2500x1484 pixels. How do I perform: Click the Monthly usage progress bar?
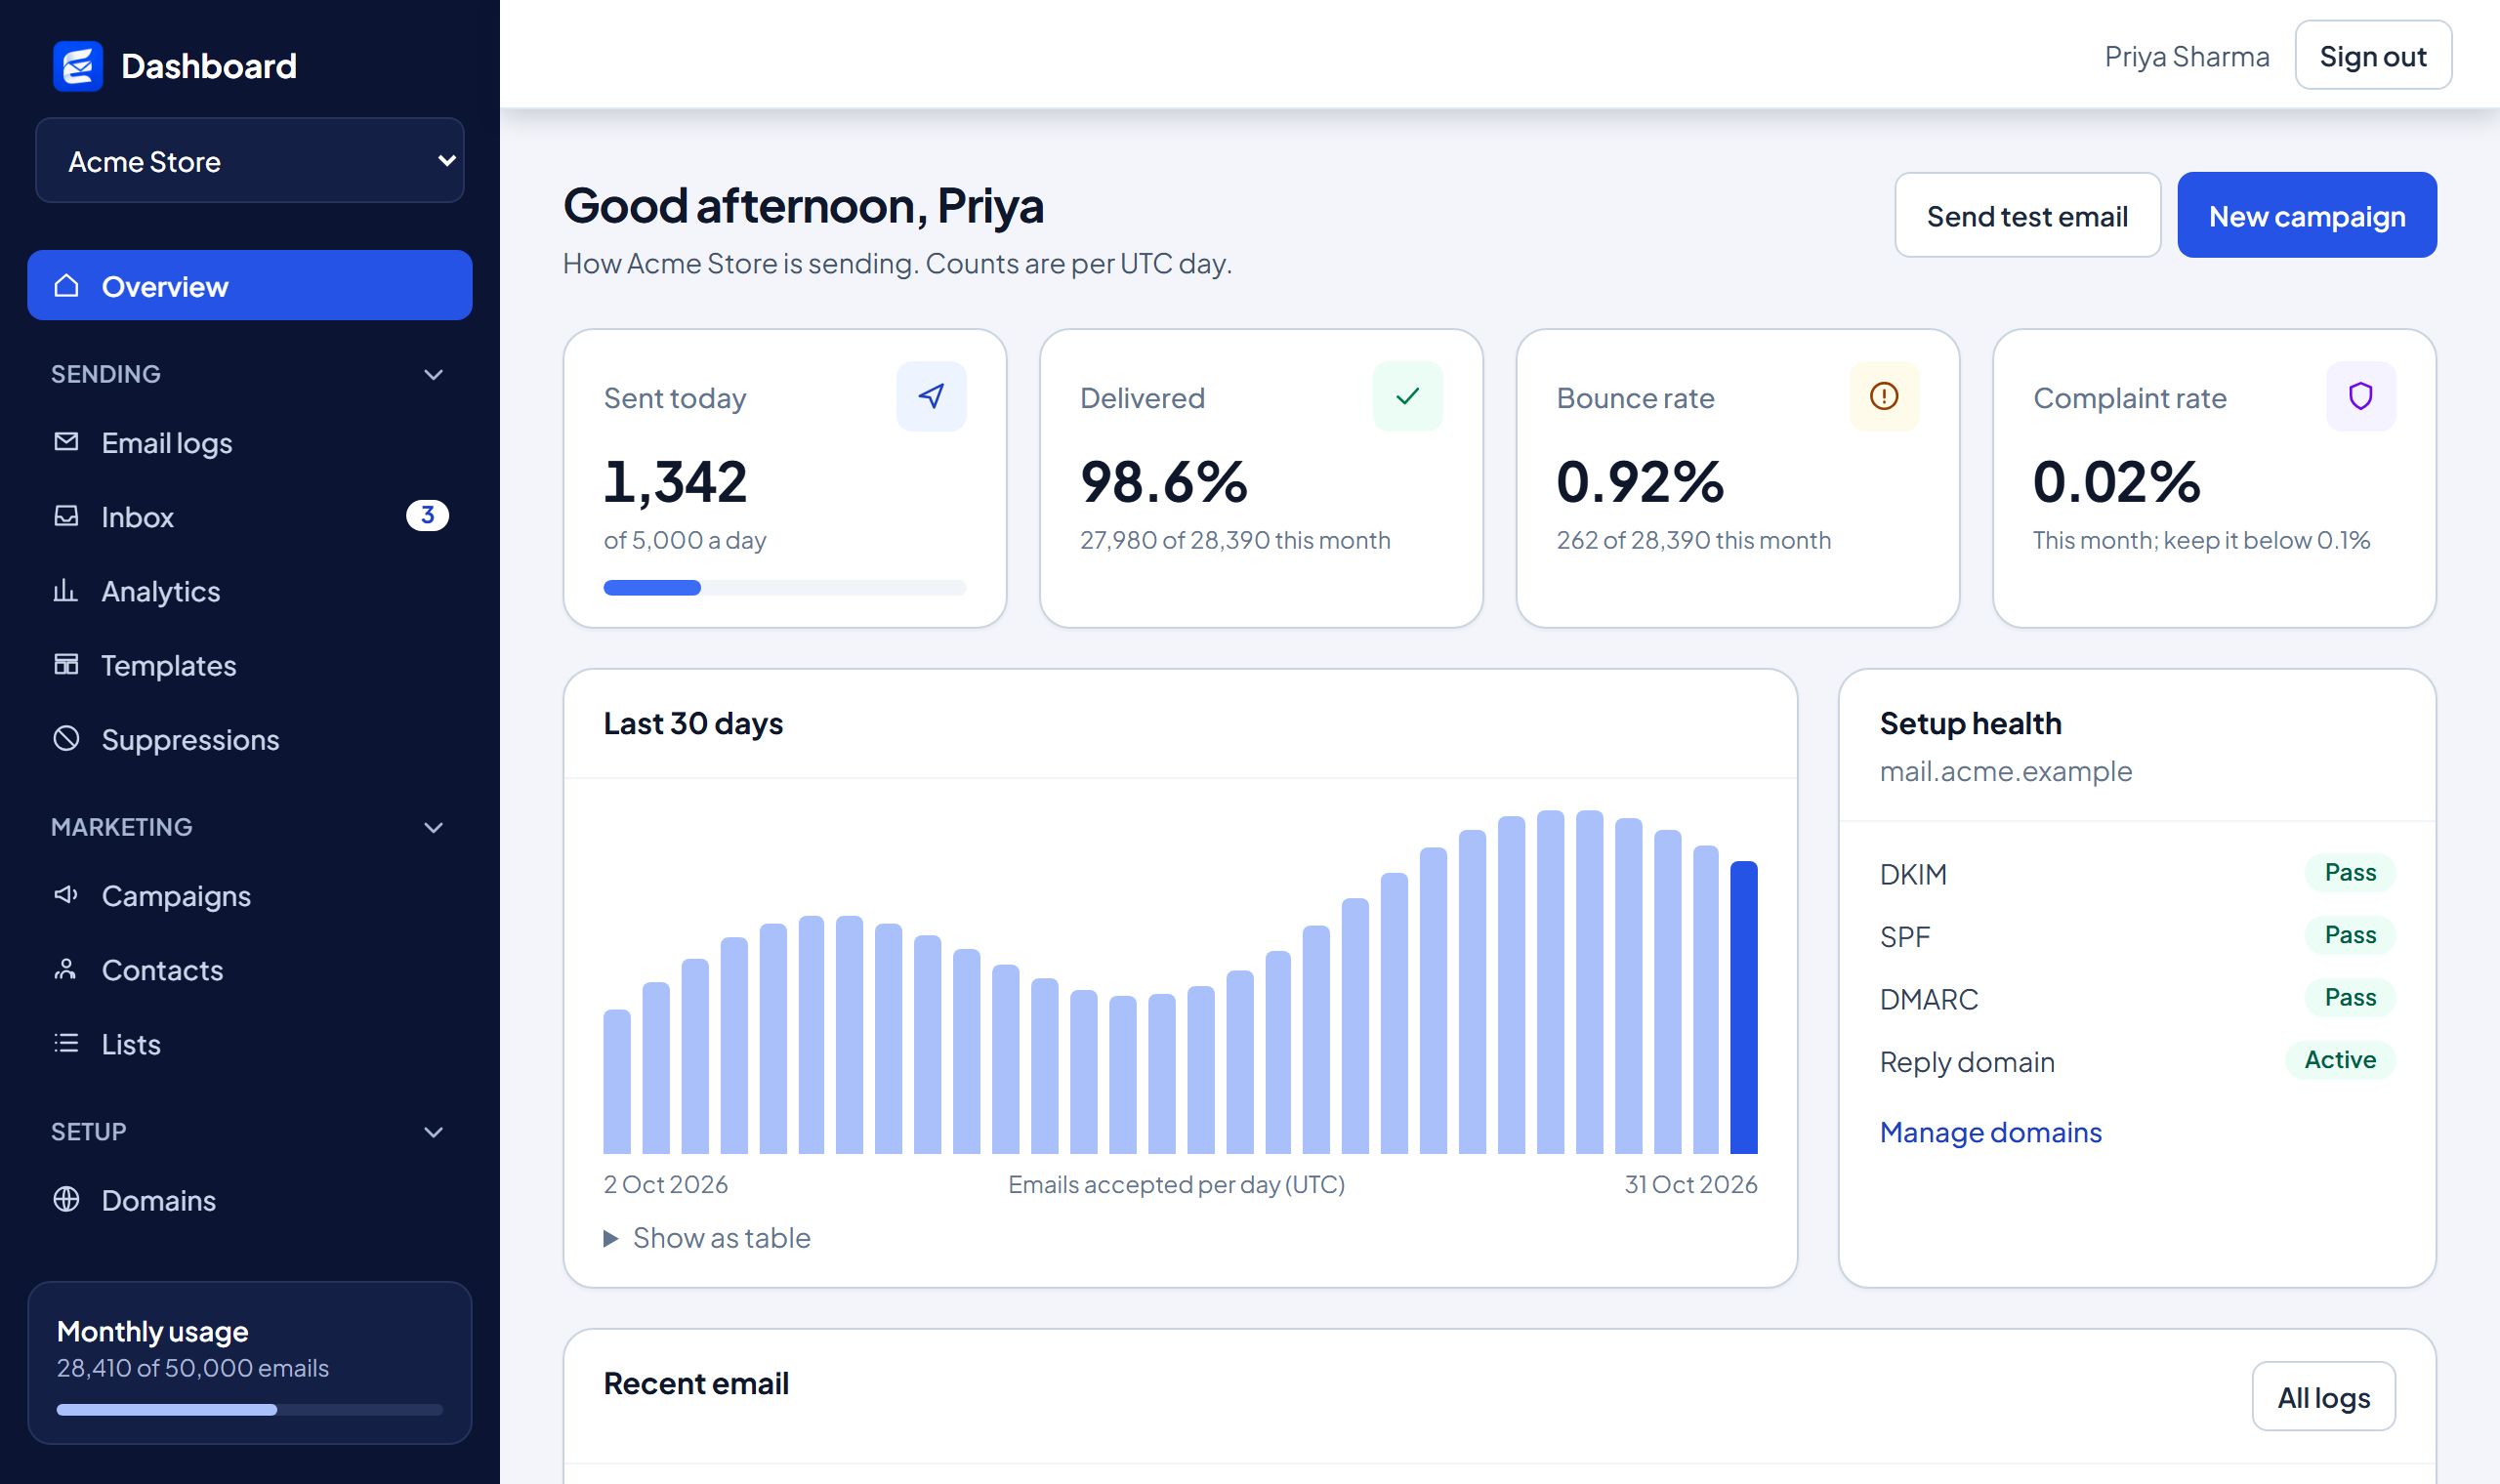point(249,1409)
